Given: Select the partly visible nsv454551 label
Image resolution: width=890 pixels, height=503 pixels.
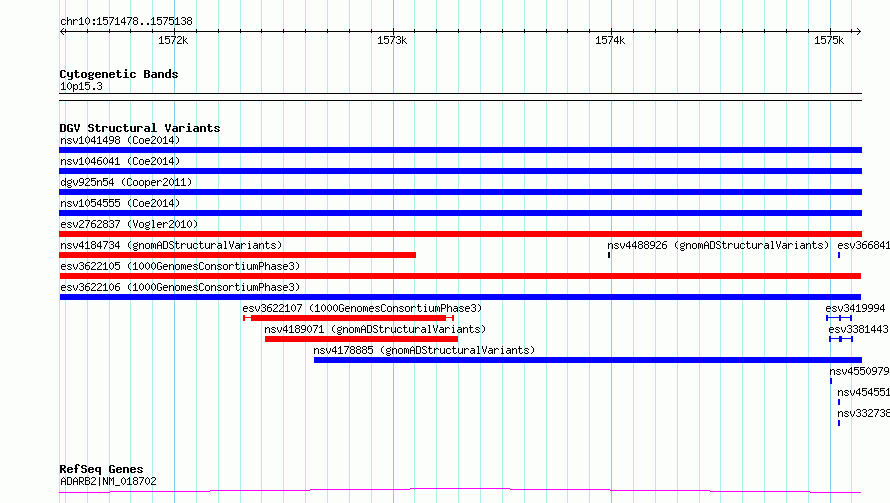Looking at the screenshot, I should tap(863, 392).
